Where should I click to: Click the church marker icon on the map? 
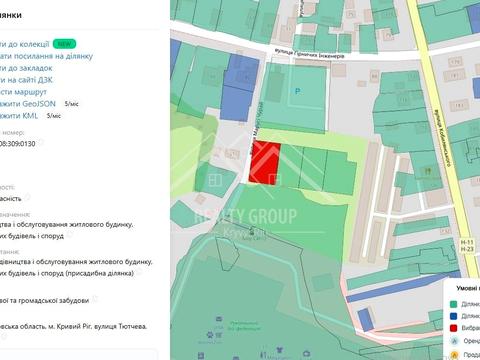(x=252, y=230)
